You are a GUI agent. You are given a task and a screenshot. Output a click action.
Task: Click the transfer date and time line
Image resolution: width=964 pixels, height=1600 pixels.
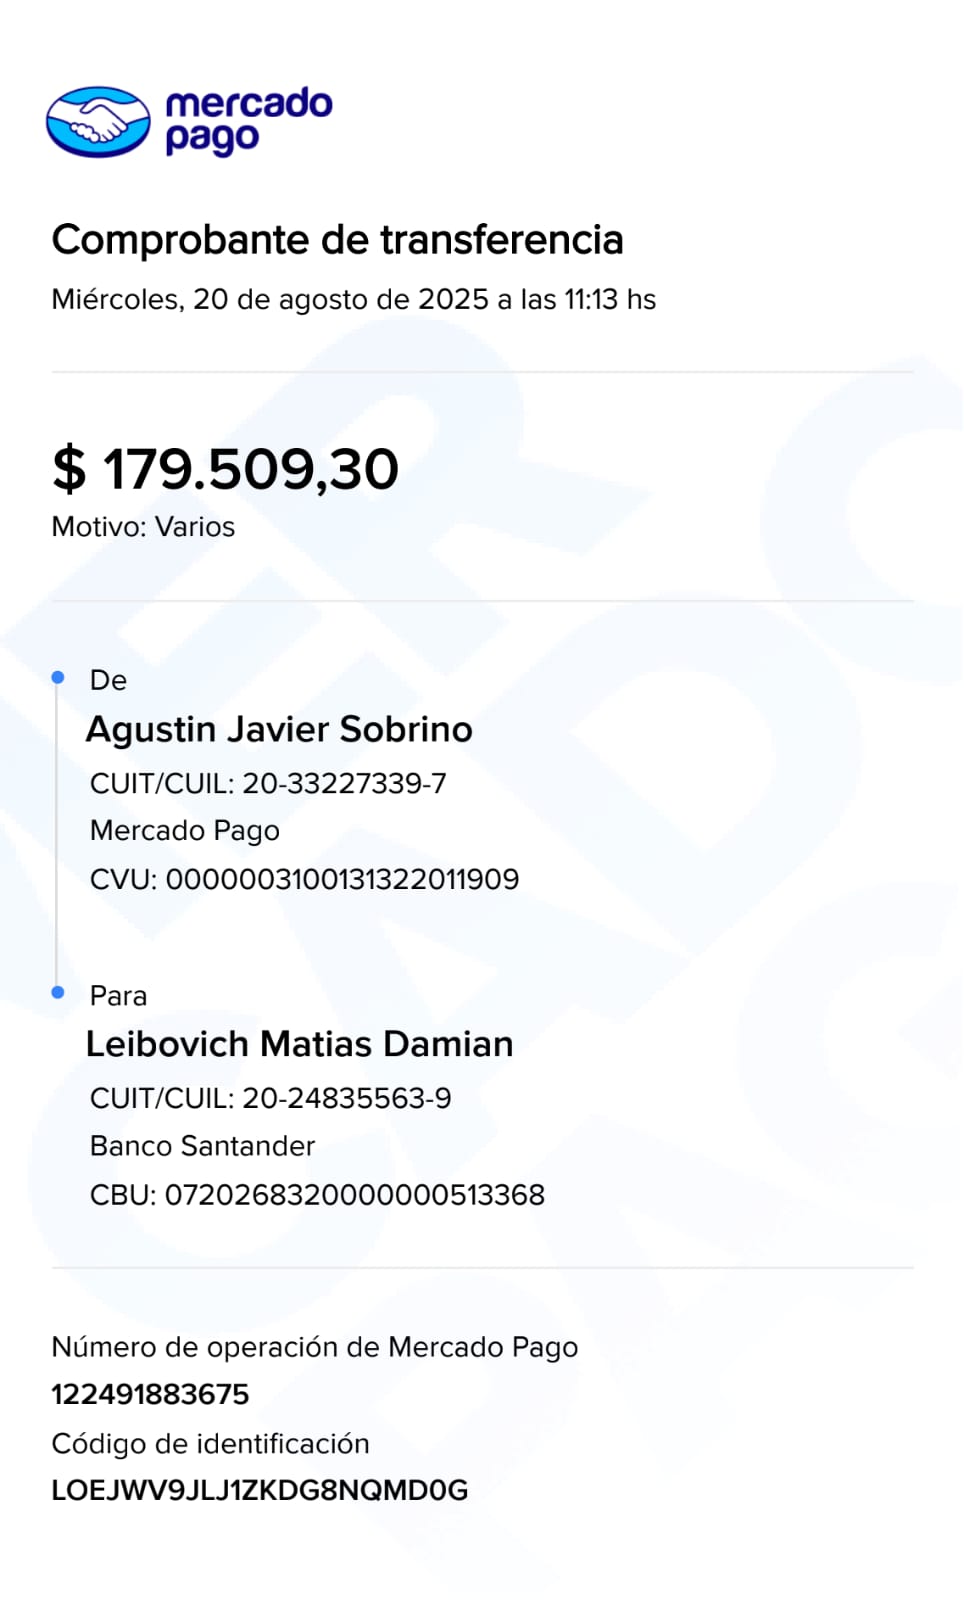coord(353,300)
